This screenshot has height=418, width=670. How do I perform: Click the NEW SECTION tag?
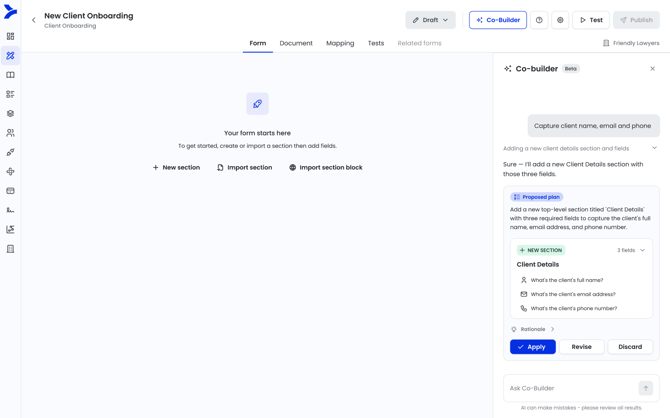[541, 250]
